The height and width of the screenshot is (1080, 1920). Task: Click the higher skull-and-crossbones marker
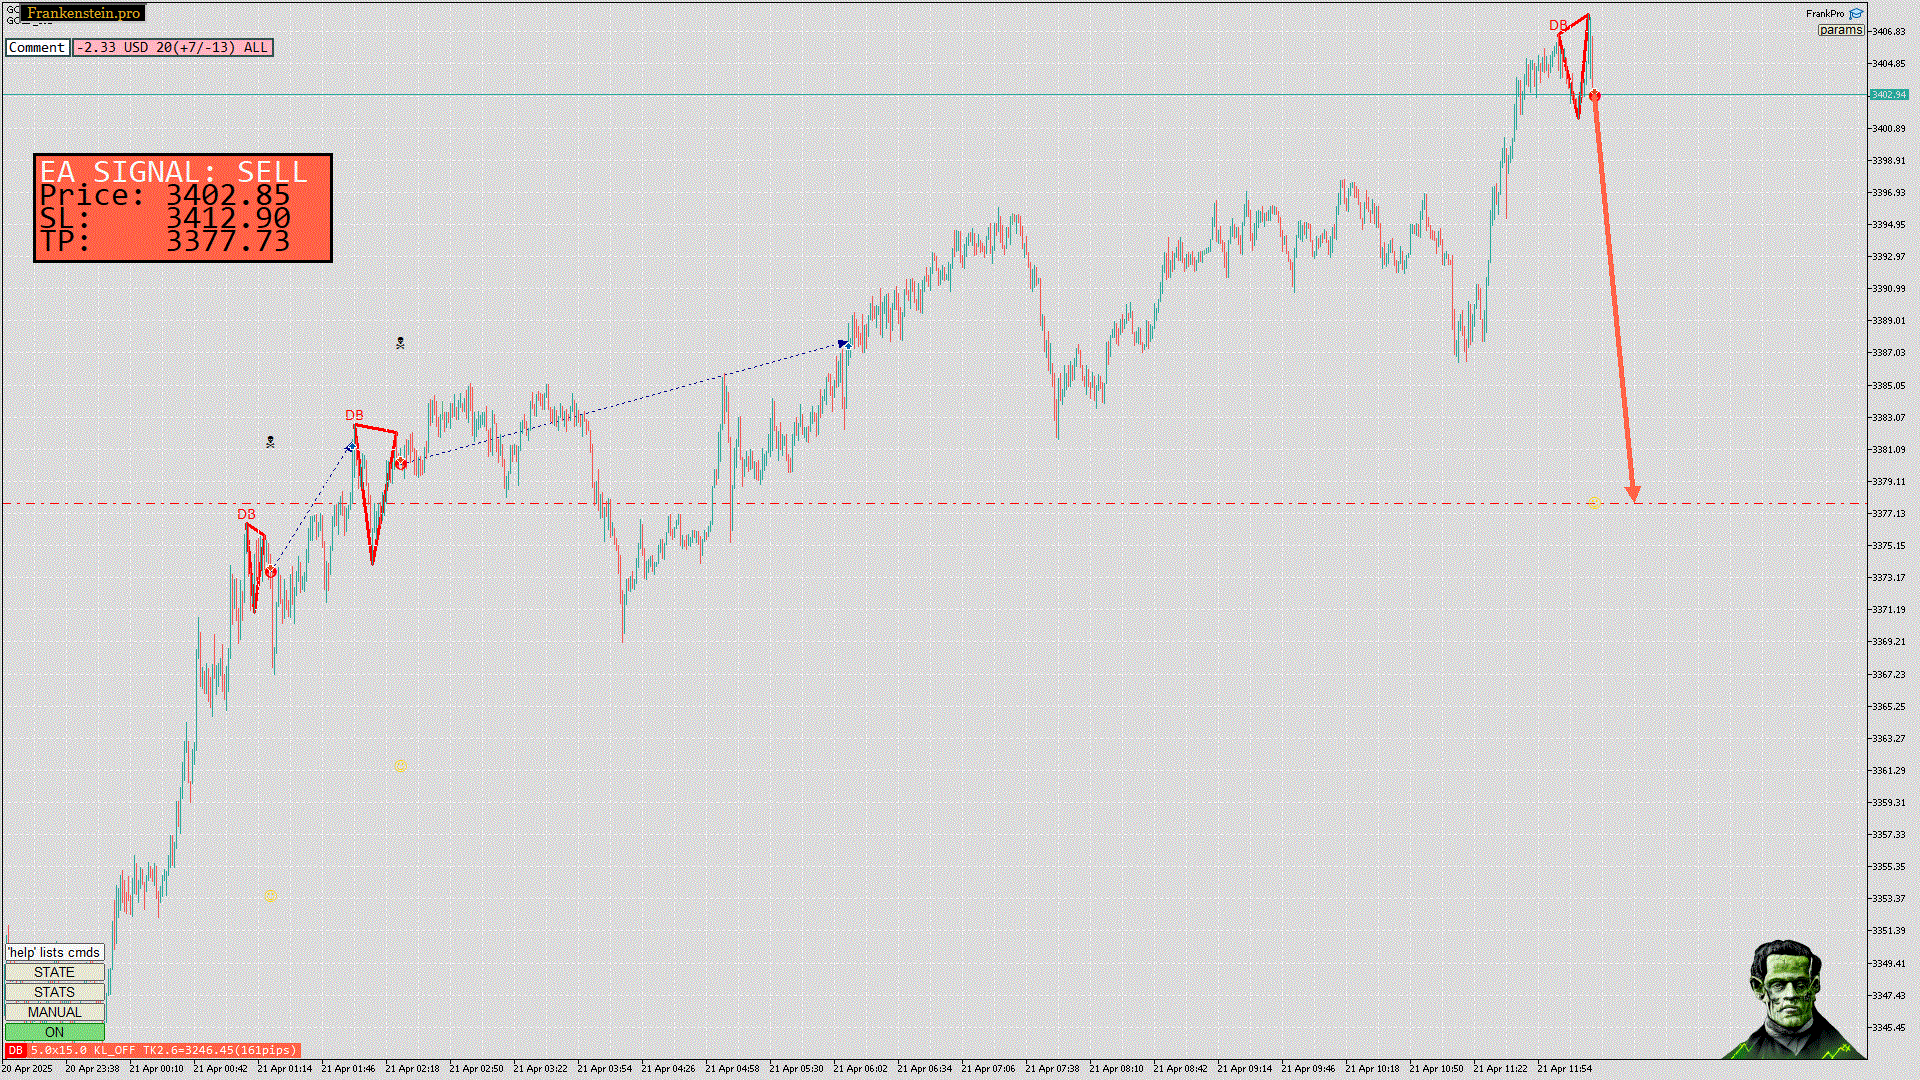(400, 343)
